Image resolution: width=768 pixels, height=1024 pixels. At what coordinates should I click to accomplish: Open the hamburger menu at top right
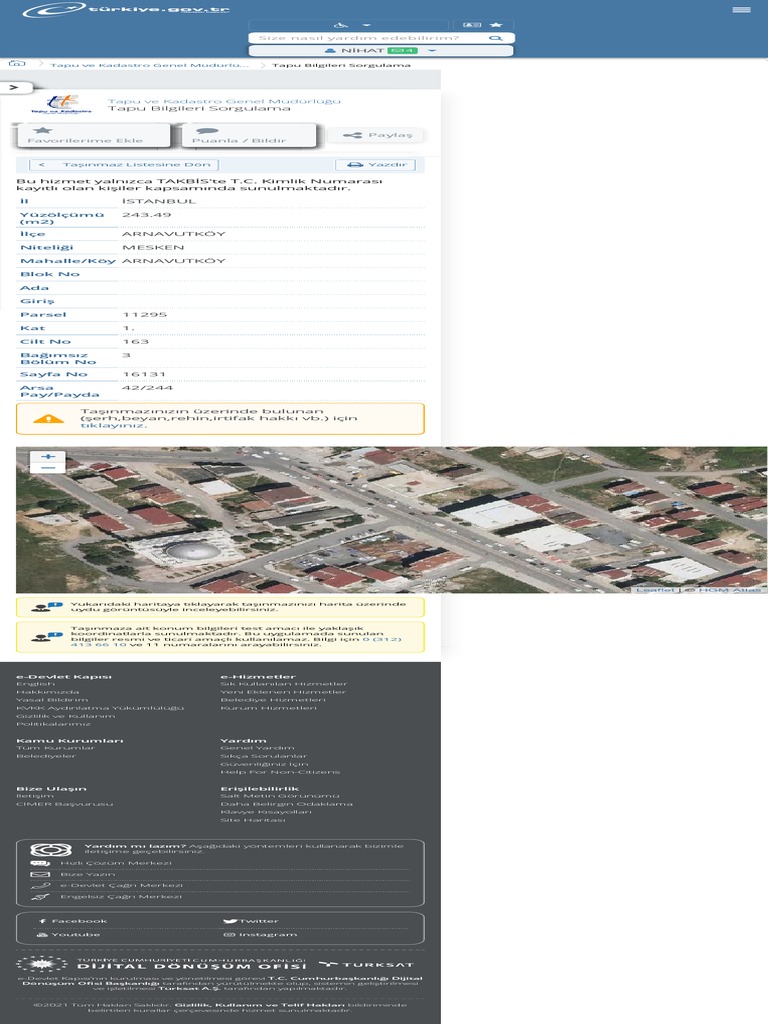coord(741,10)
